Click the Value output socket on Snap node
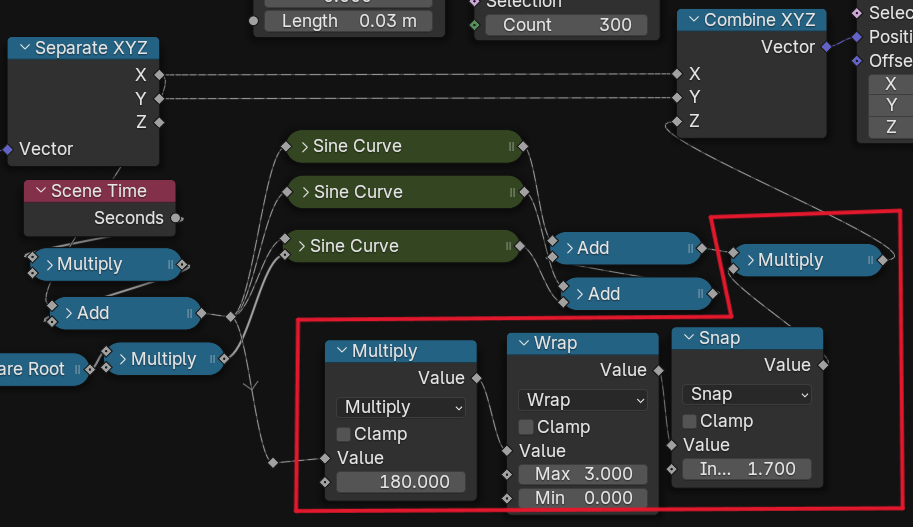 pos(823,365)
